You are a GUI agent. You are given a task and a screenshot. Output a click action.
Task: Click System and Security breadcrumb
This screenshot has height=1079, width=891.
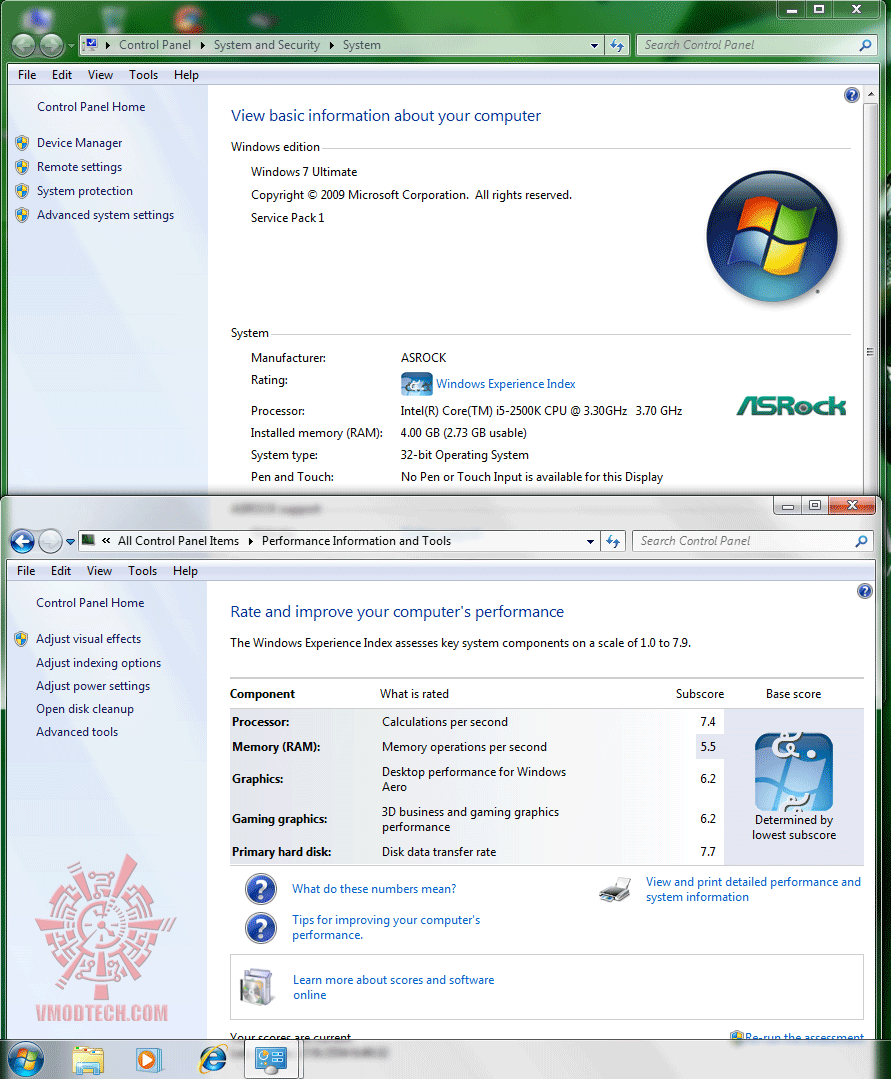pos(267,45)
